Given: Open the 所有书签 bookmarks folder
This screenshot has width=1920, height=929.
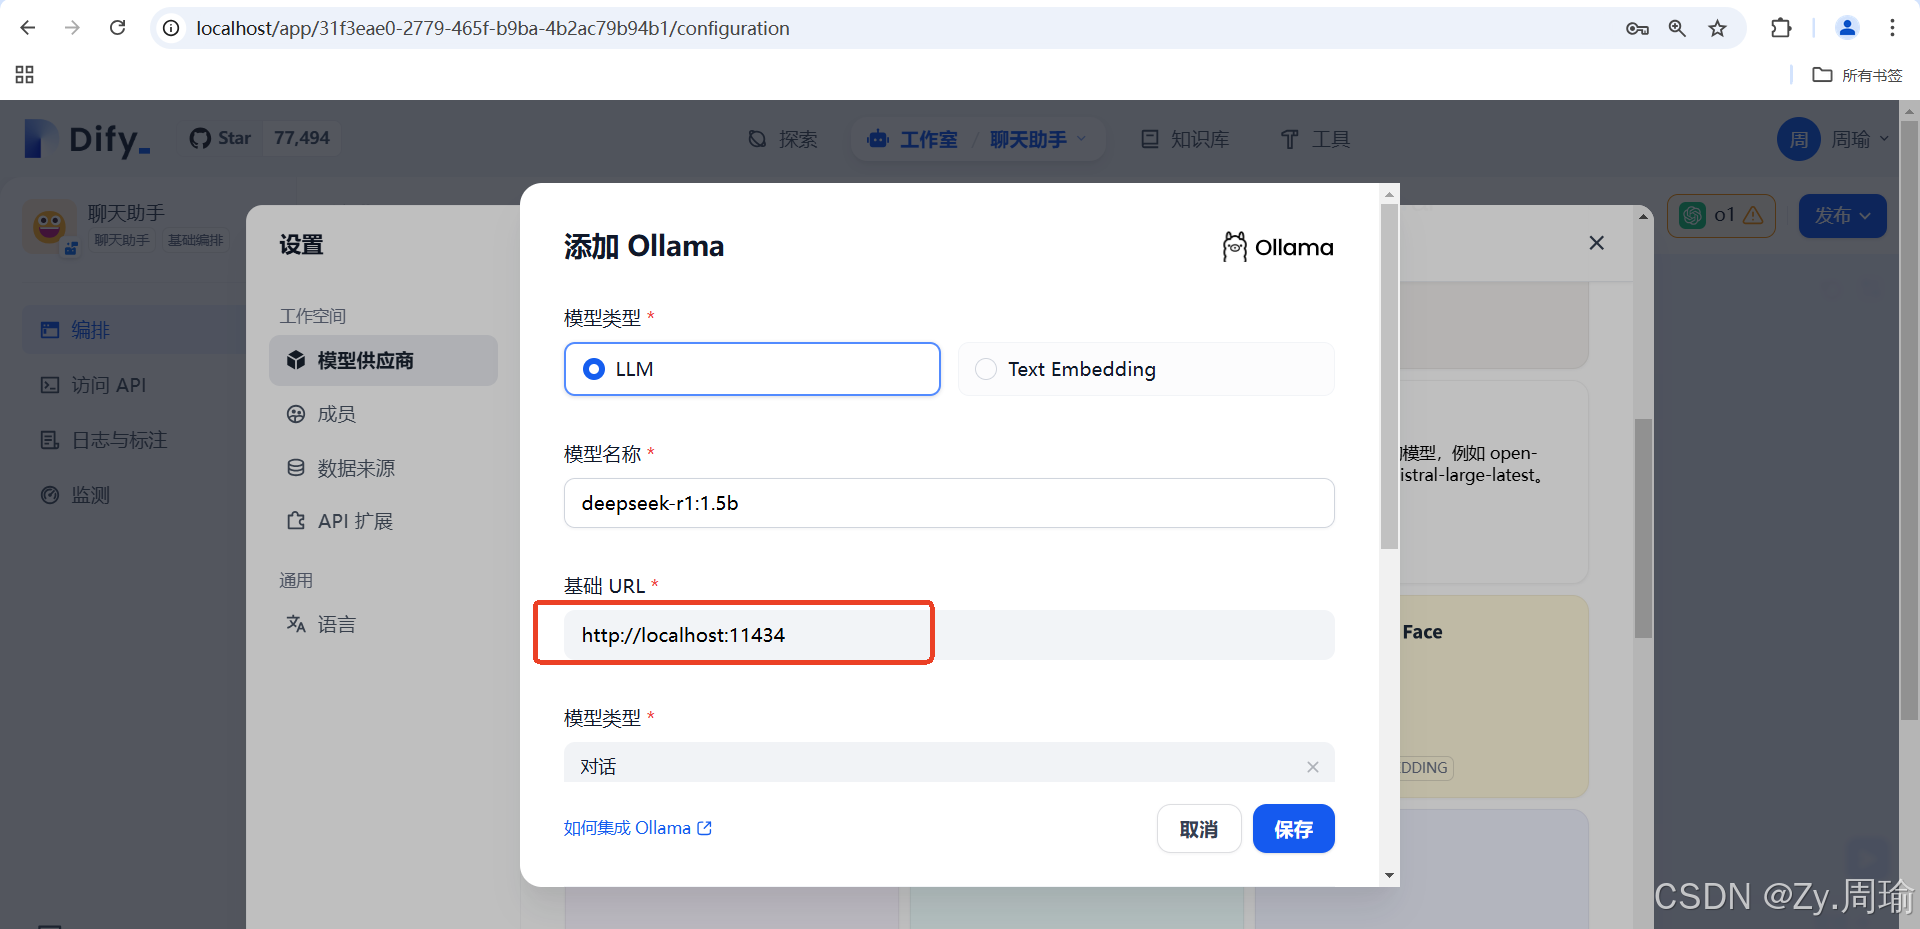Looking at the screenshot, I should point(1857,75).
